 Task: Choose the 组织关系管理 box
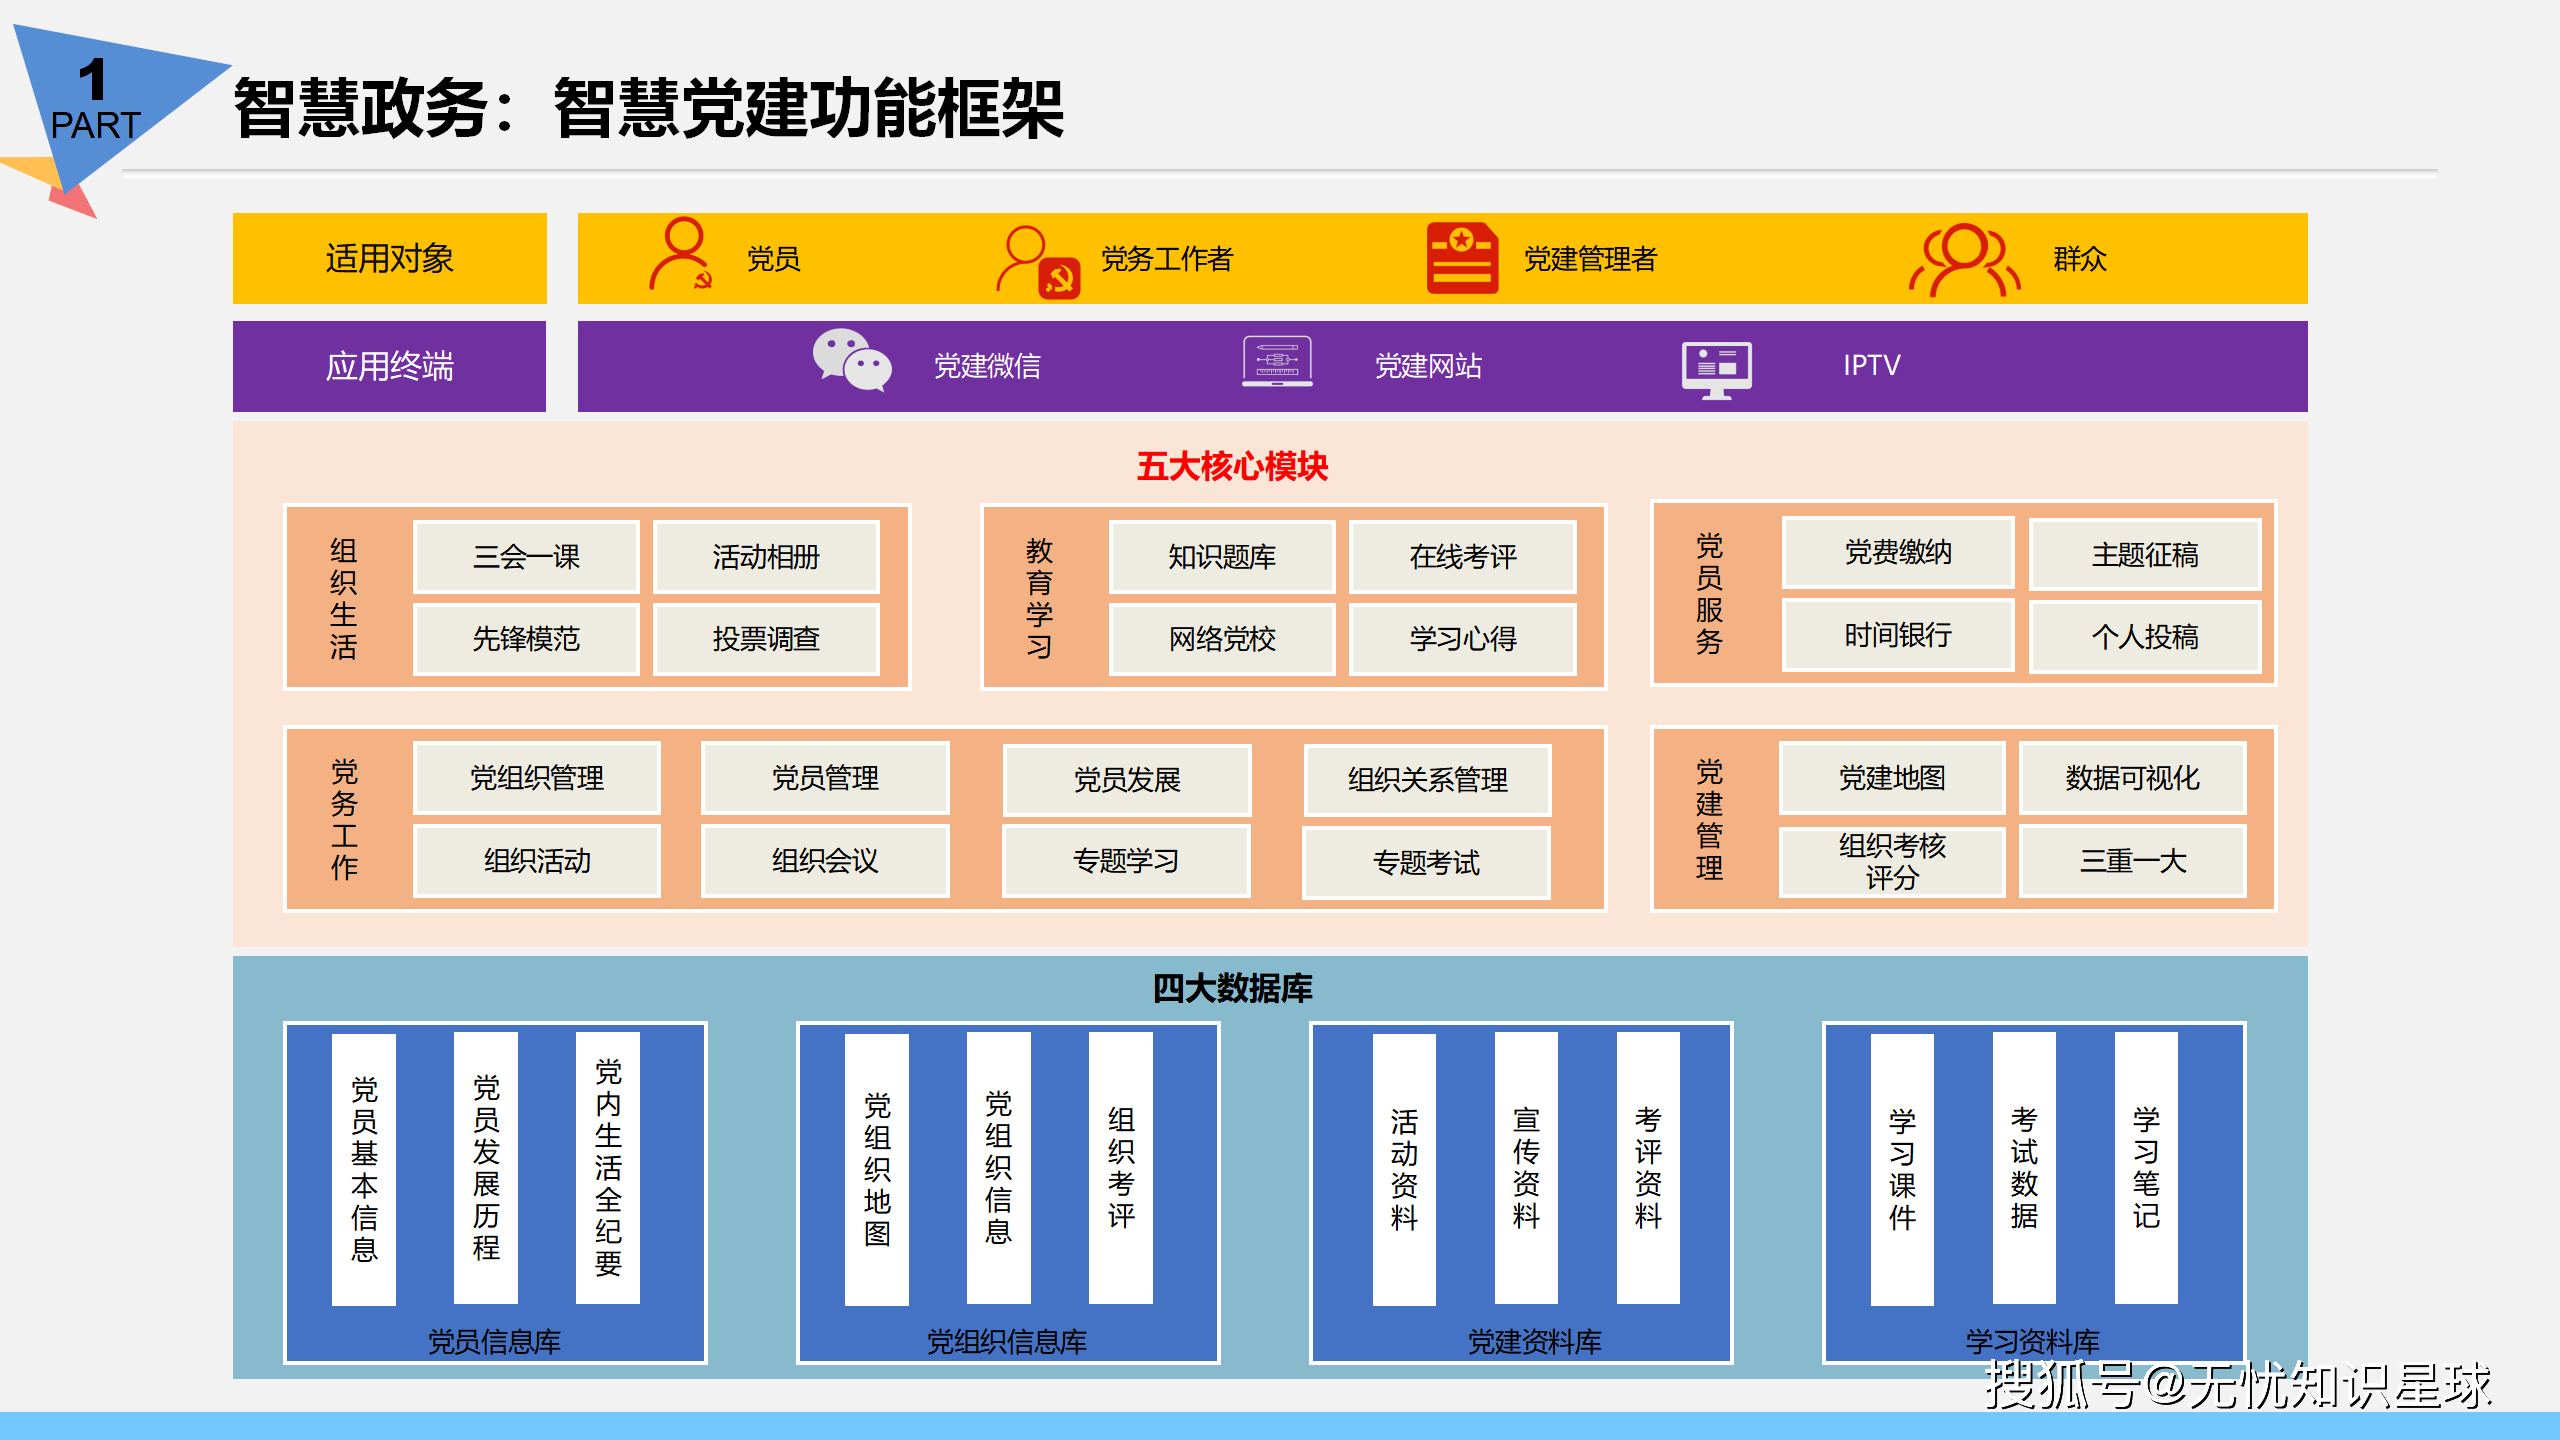coord(1427,780)
